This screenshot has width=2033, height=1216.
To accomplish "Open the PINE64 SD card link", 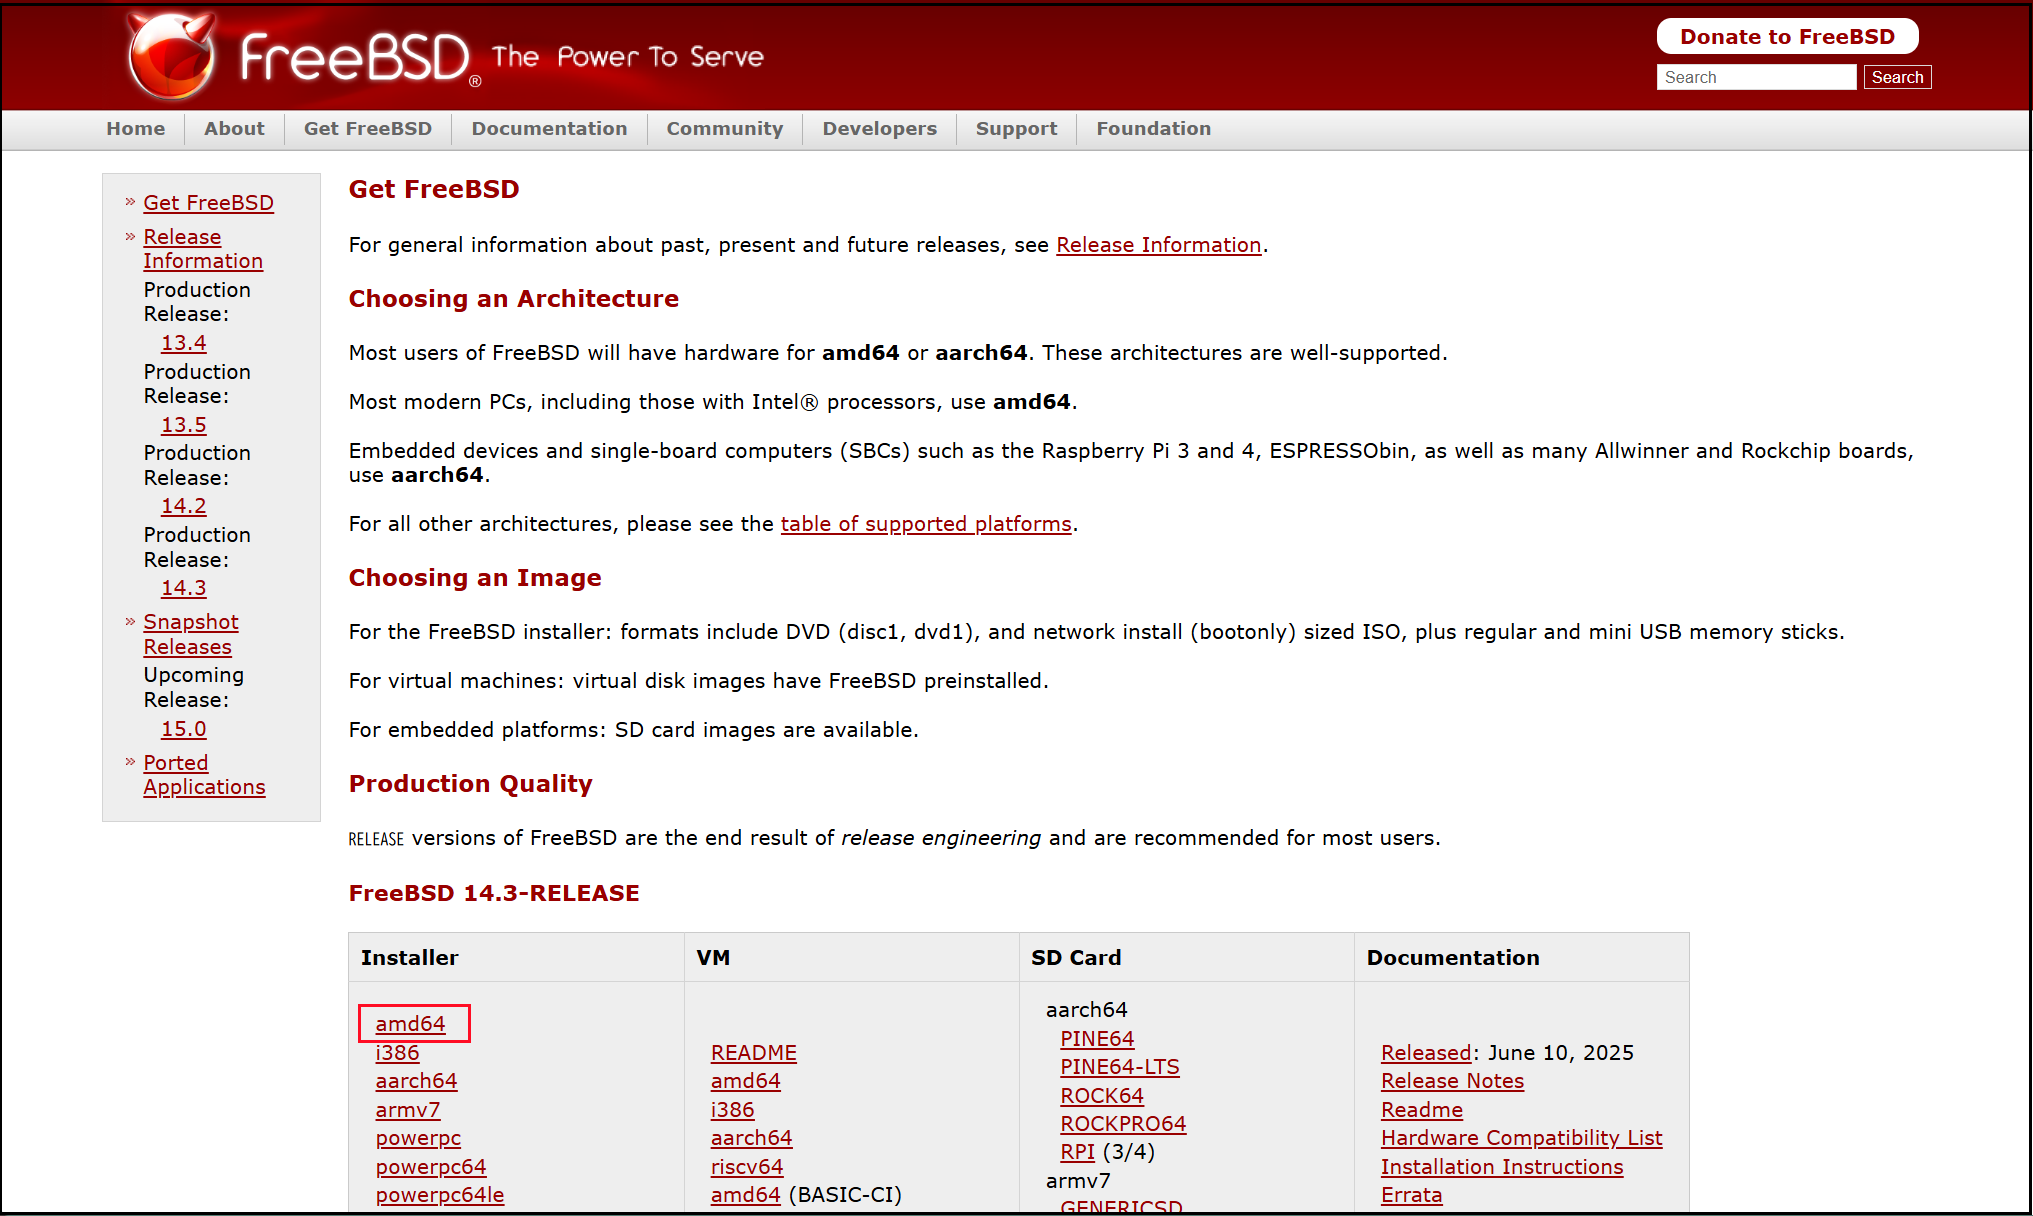I will click(1097, 1039).
